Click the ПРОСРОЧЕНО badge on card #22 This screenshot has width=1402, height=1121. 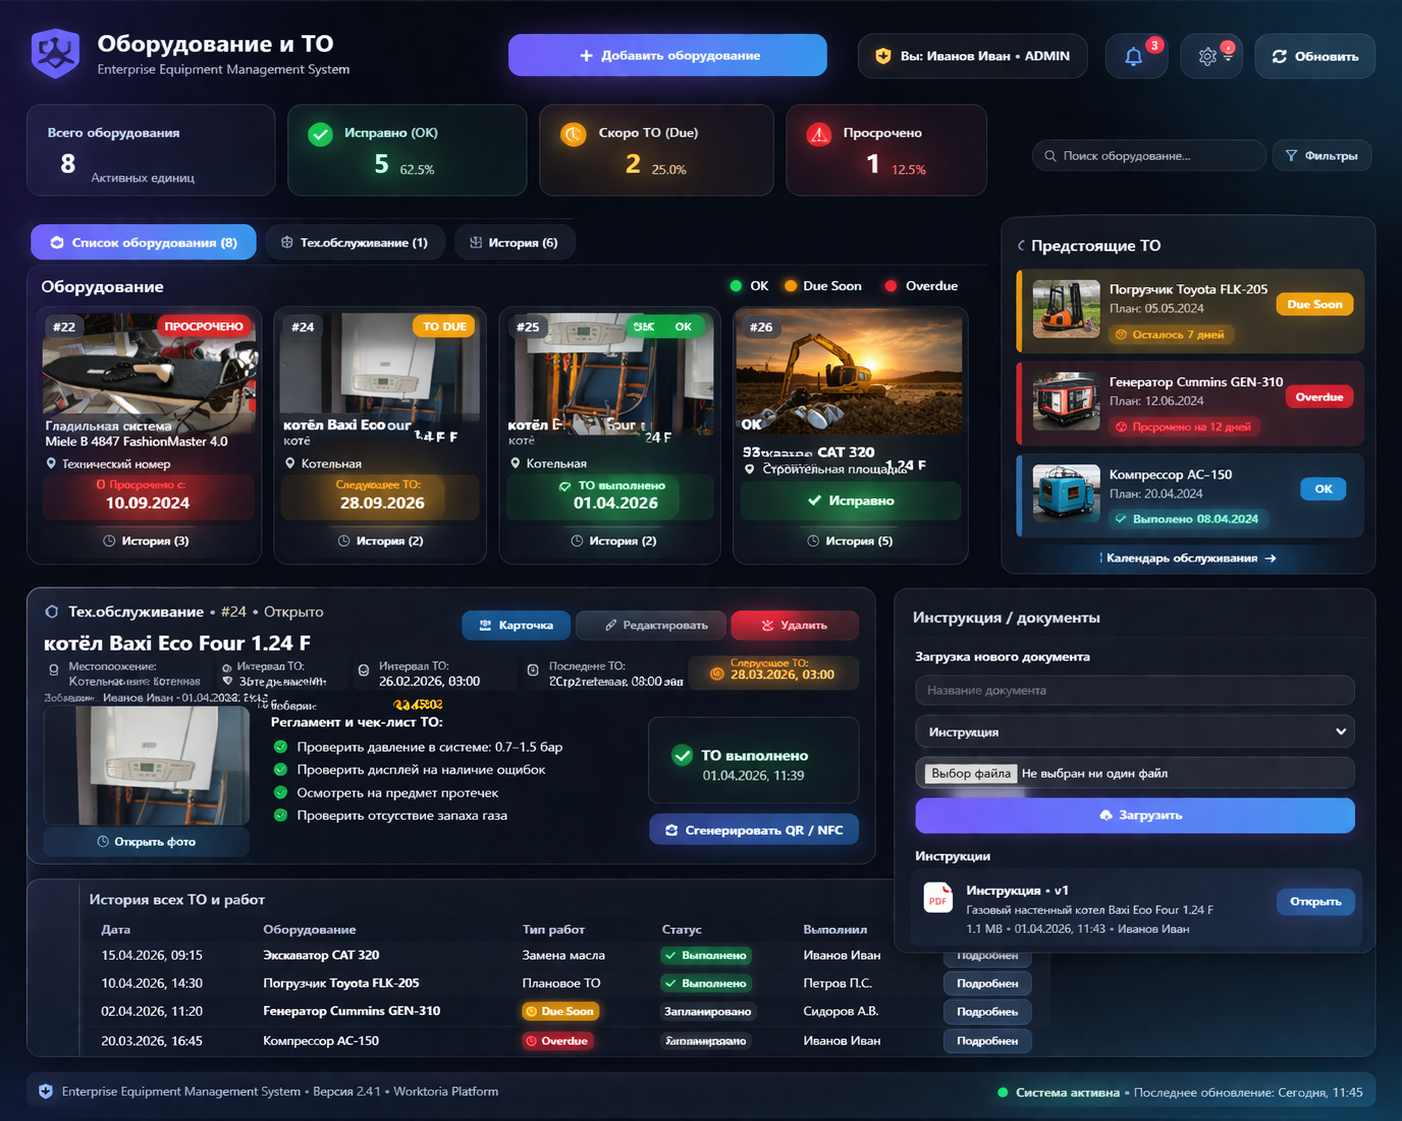pos(203,326)
